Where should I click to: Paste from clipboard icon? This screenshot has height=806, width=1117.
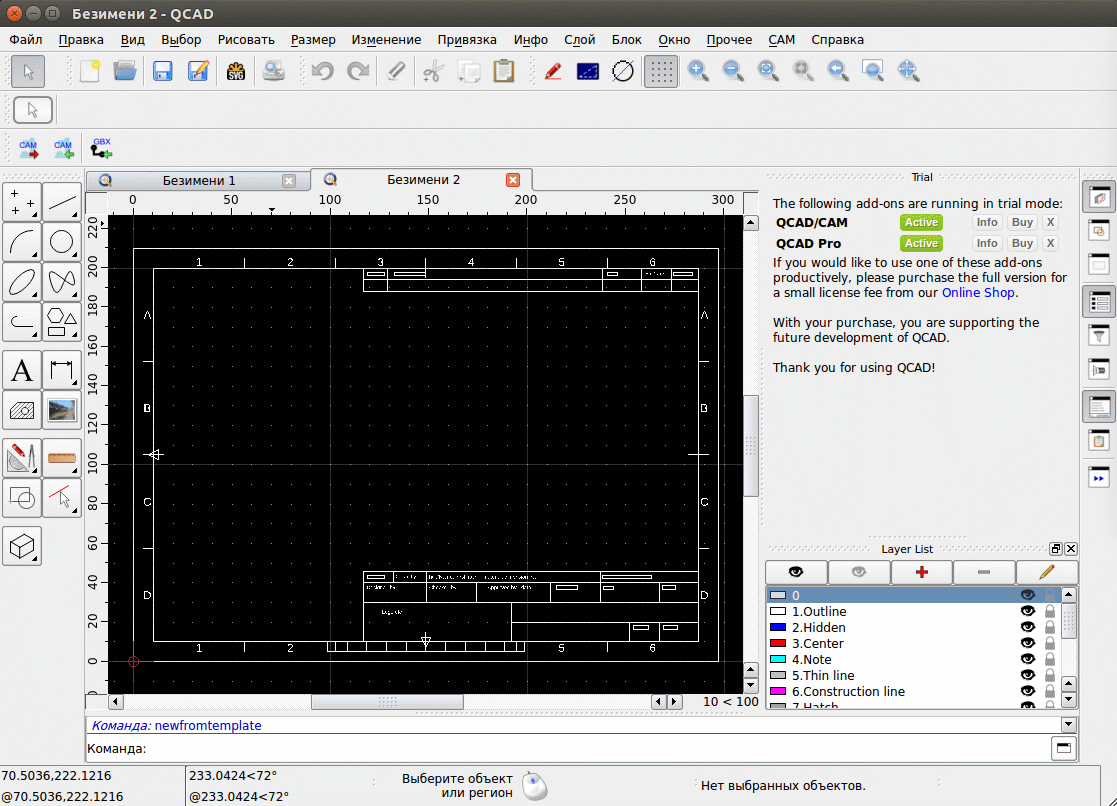coord(504,71)
